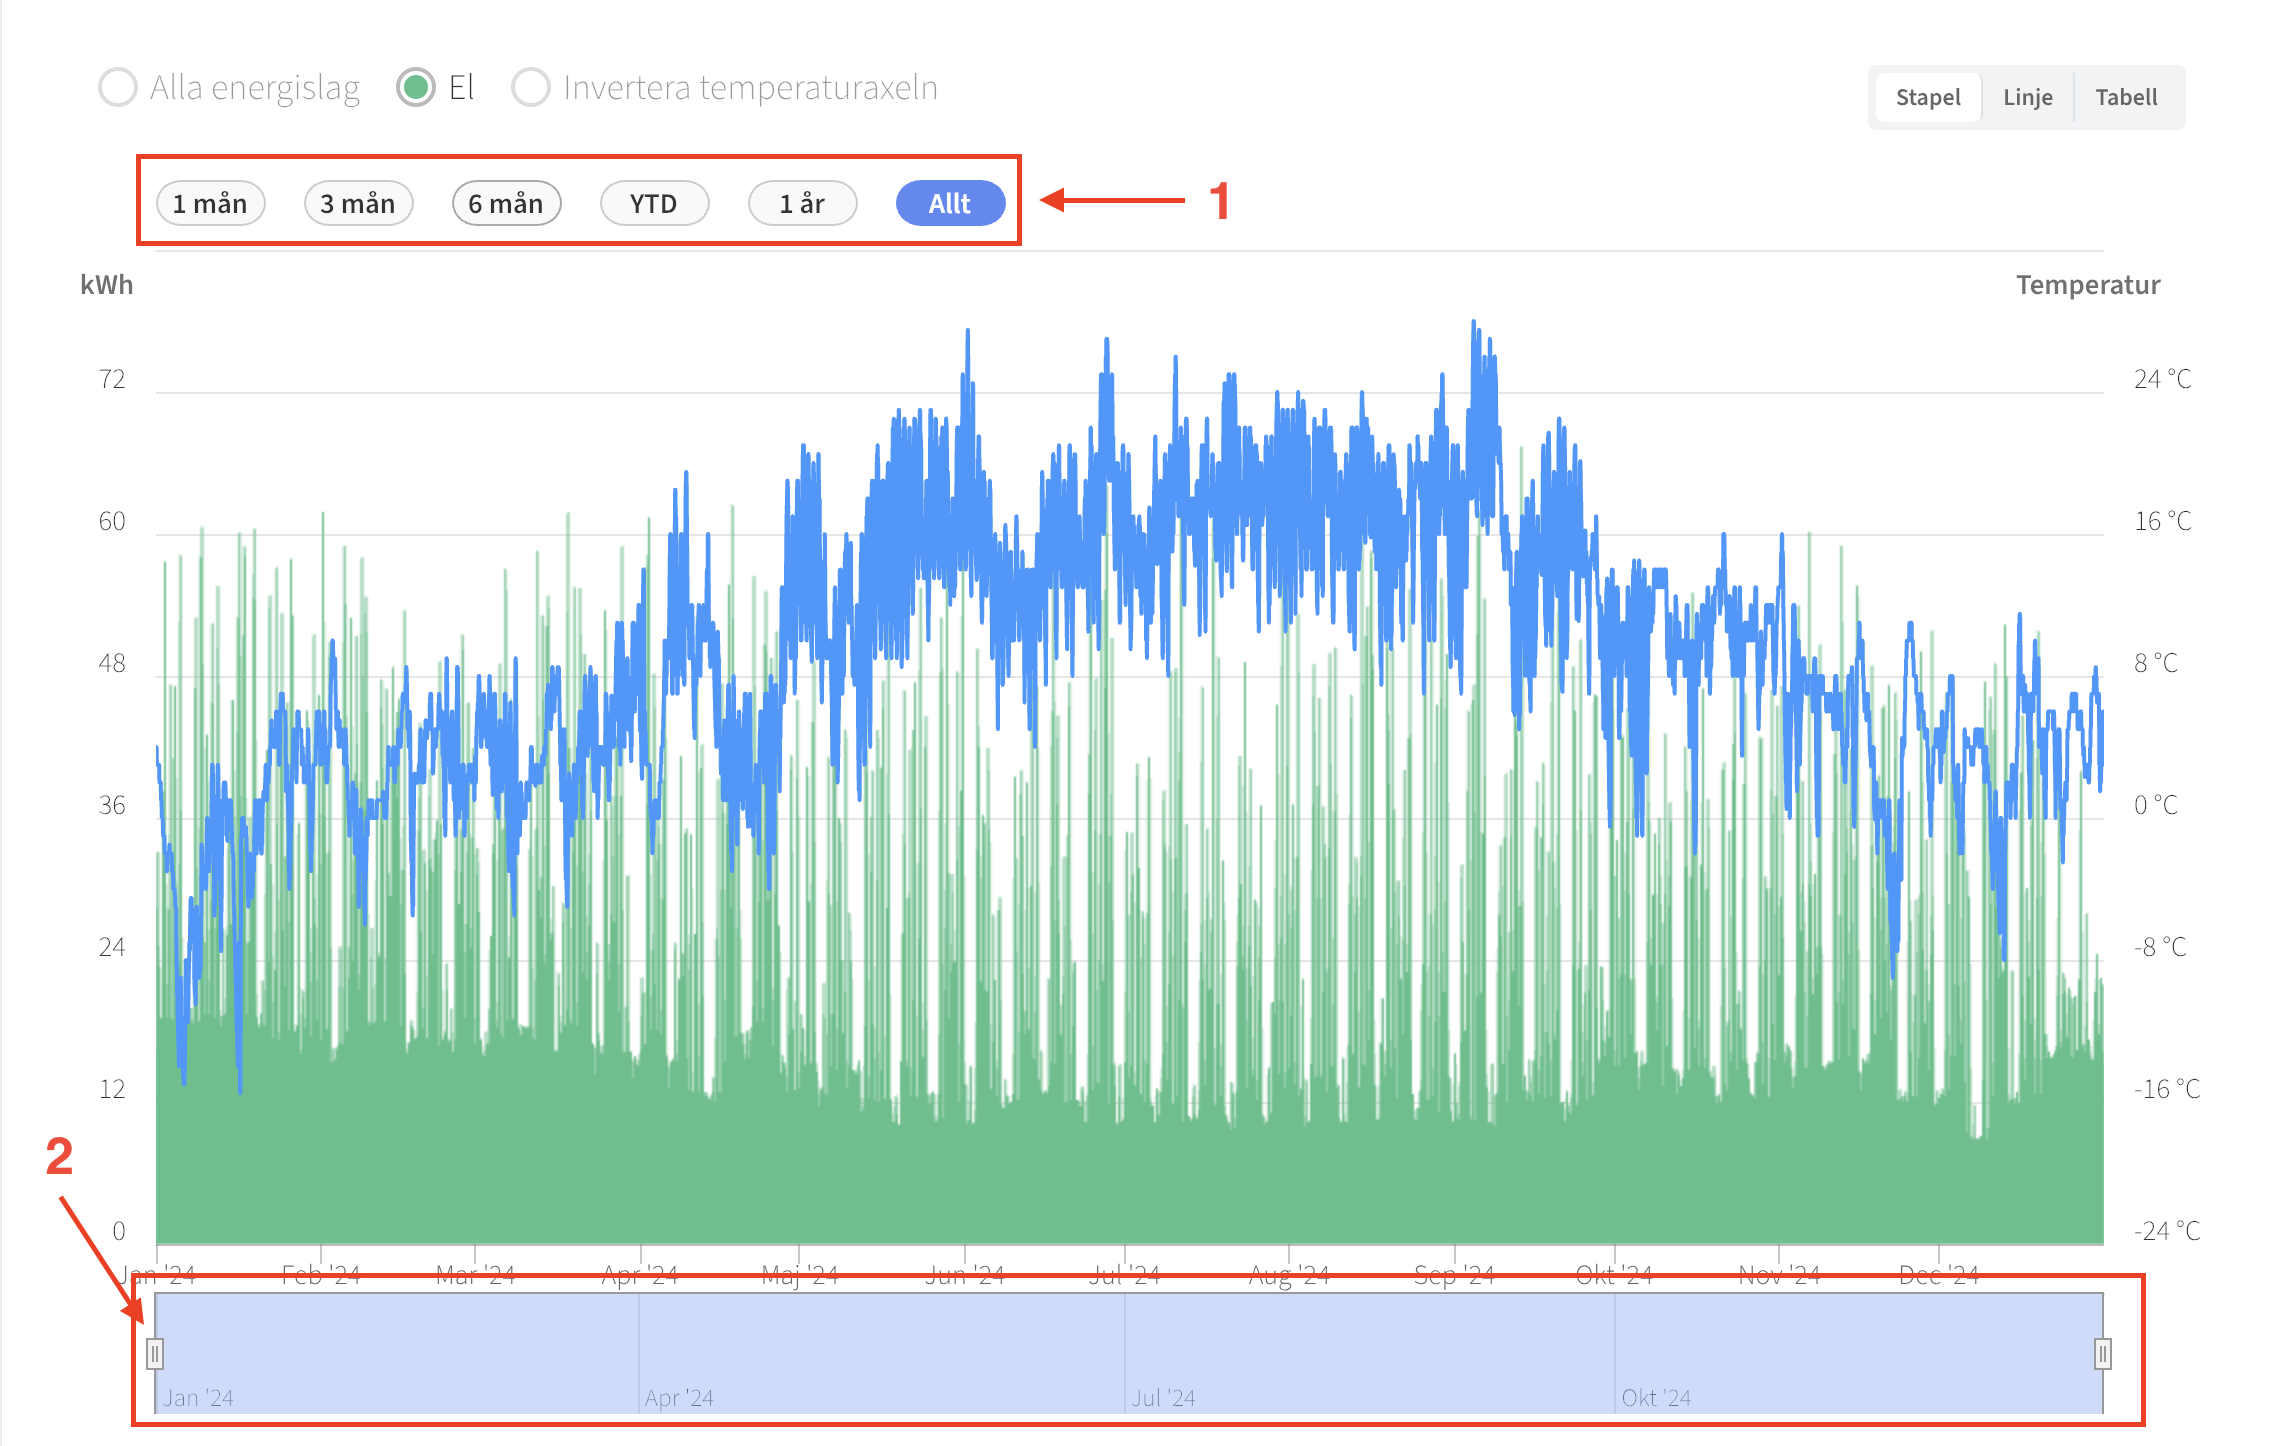Select the 1 år range button

802,204
